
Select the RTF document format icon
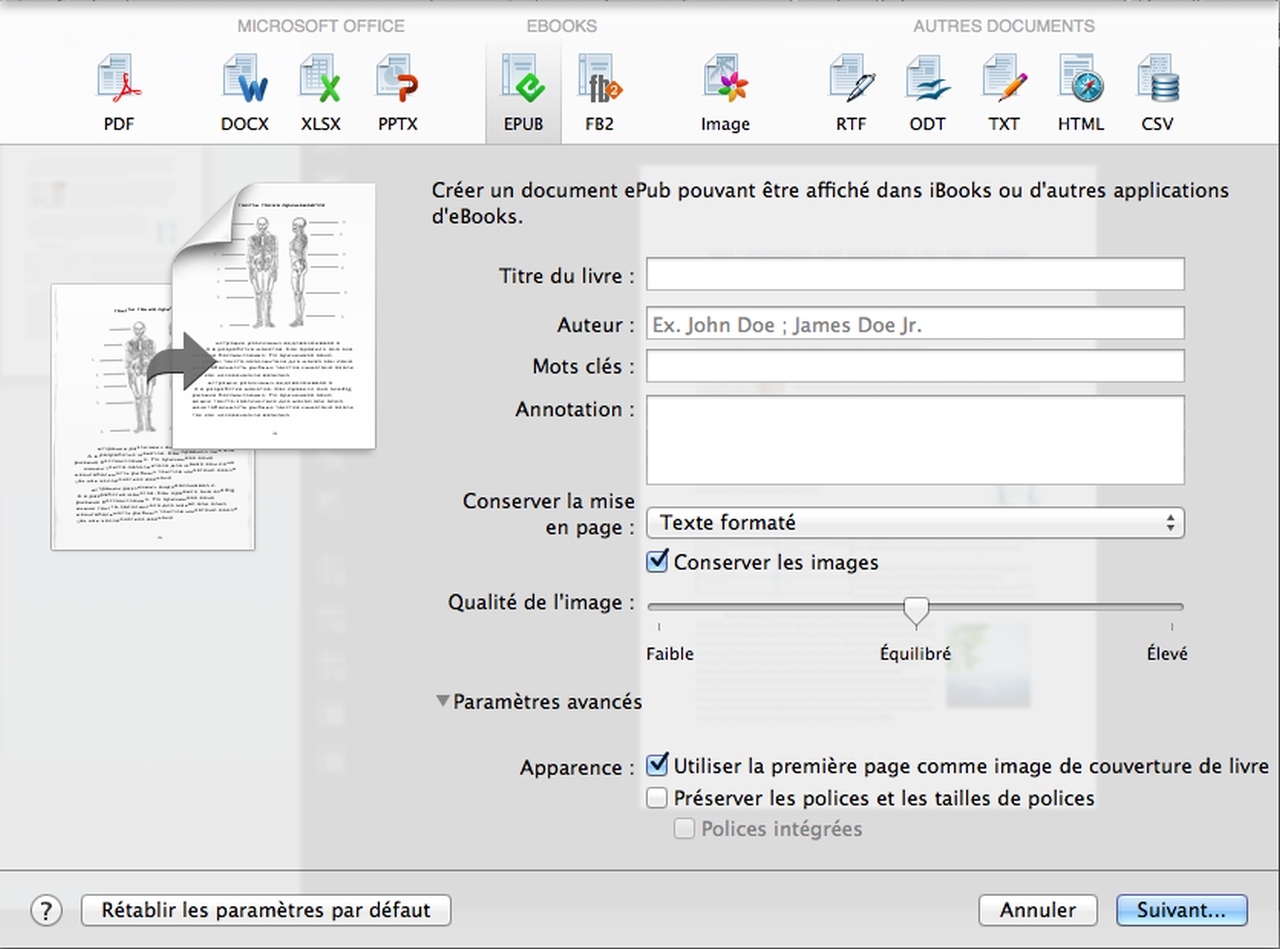click(x=852, y=92)
